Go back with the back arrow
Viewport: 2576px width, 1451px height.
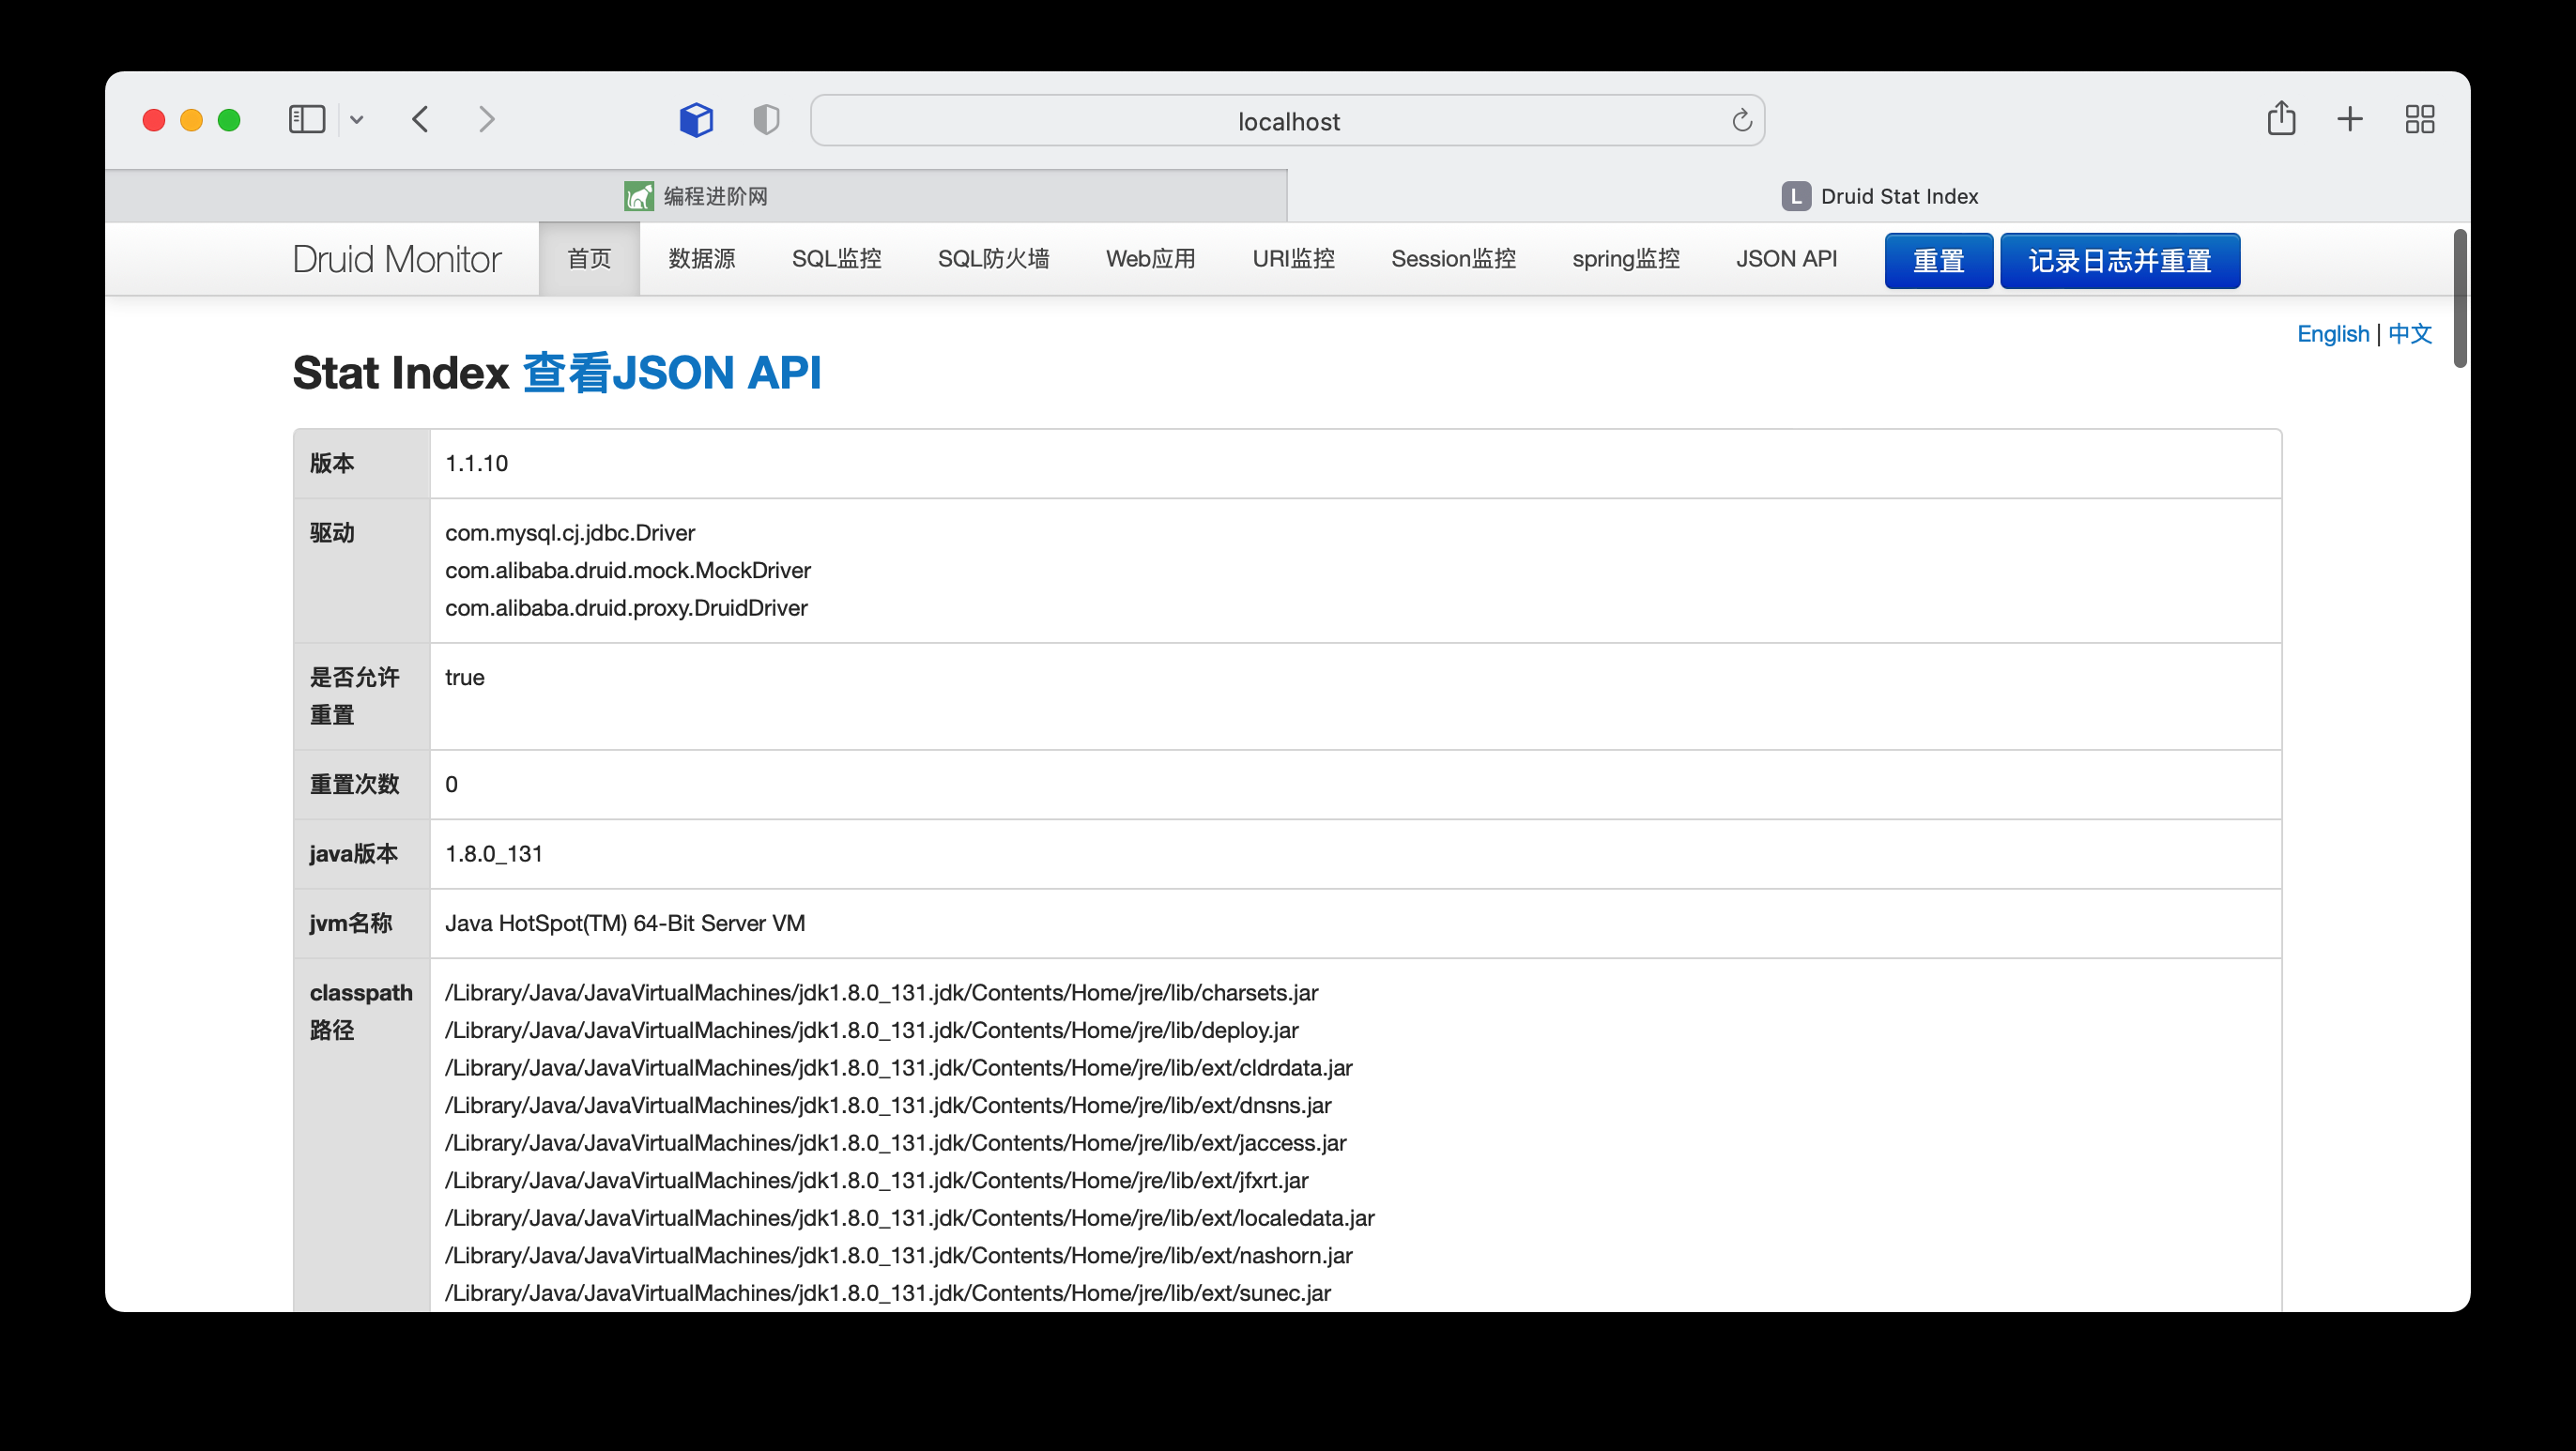pos(421,120)
